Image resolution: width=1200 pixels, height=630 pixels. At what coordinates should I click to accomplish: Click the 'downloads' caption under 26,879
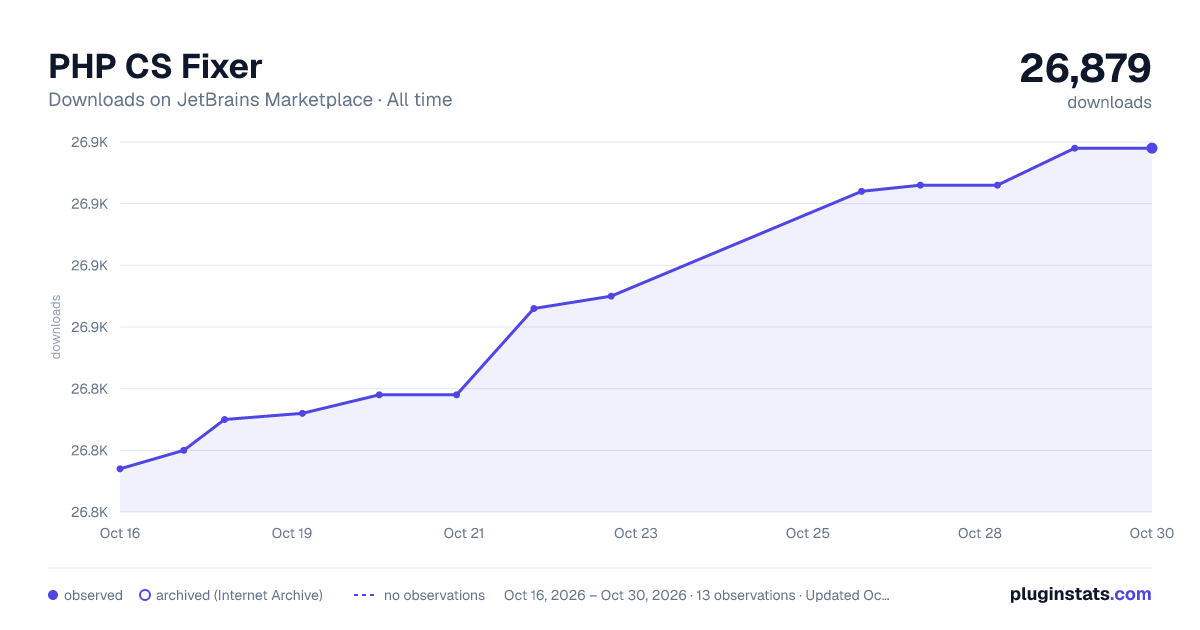coord(1109,102)
